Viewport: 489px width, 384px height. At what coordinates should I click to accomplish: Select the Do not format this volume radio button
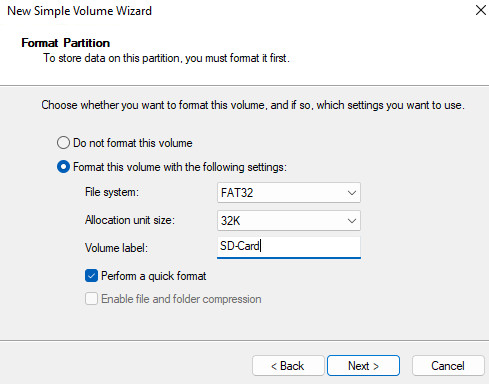(63, 143)
